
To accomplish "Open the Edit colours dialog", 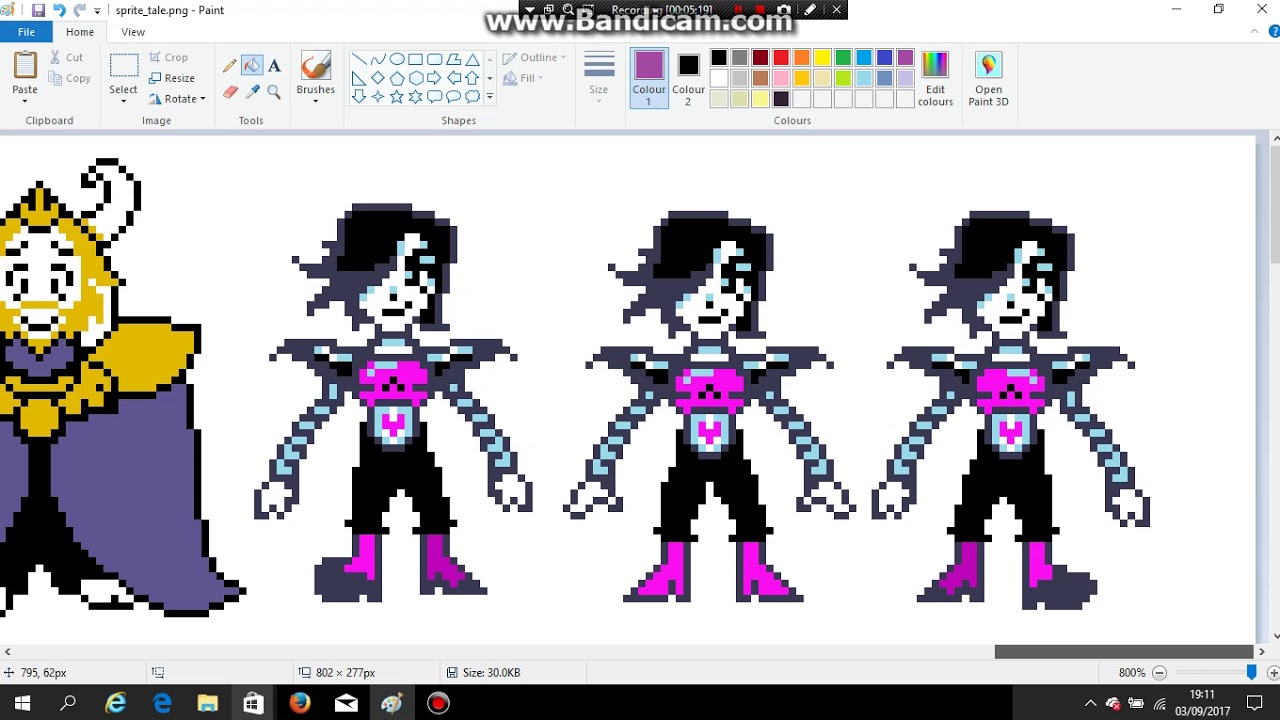I will click(x=935, y=78).
